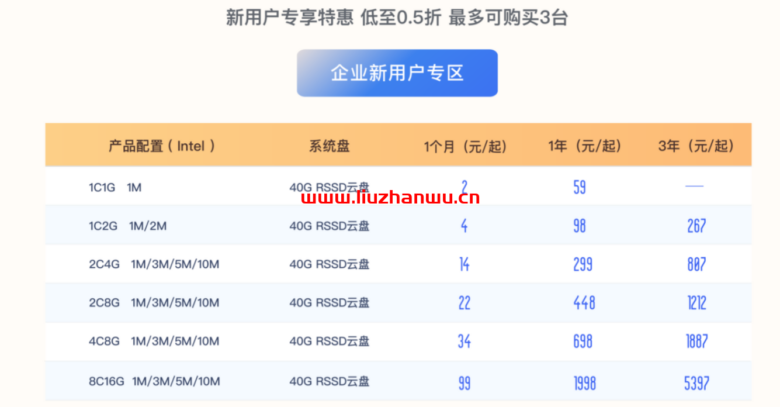780x407 pixels.
Task: Click the 3-year price 1887
Action: 696,341
